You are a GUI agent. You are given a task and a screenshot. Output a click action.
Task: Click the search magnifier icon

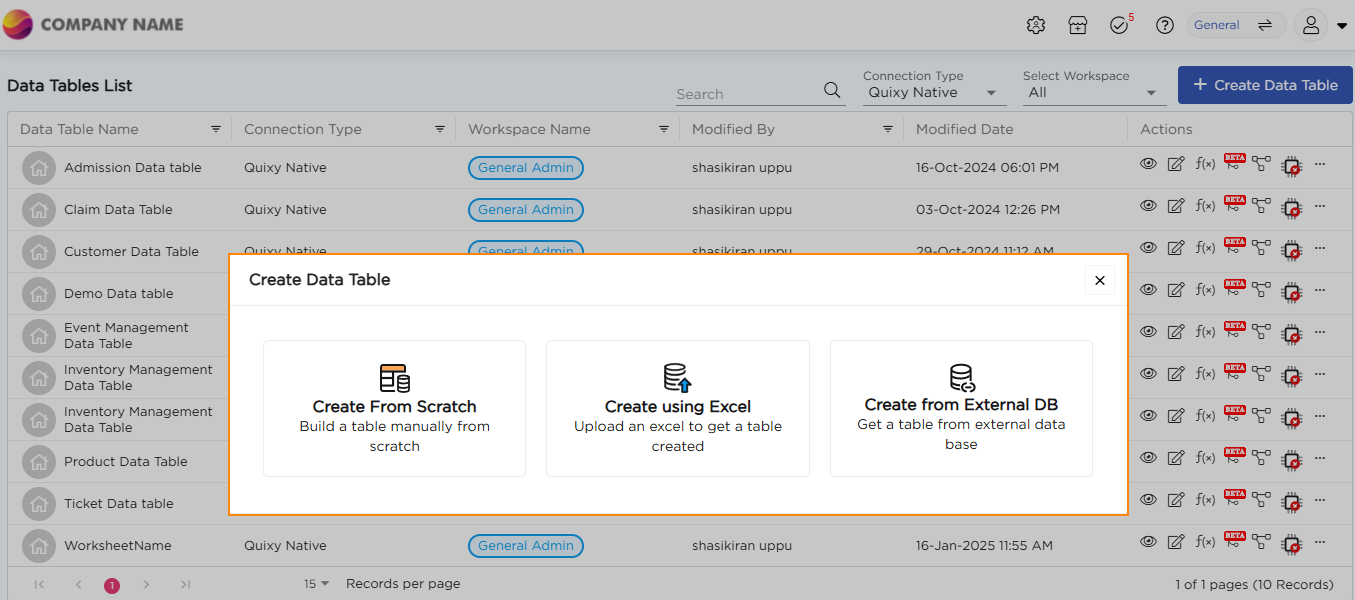click(x=832, y=90)
